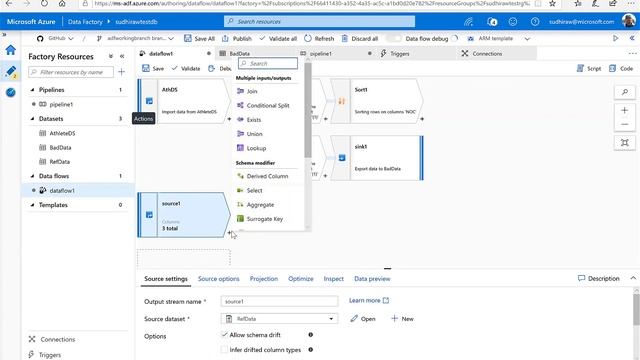Open the Script view
The height and width of the screenshot is (360, 640).
[x=589, y=69]
